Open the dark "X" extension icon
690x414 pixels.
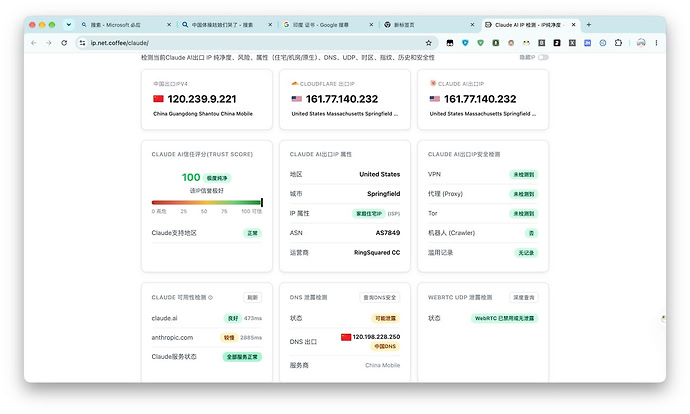(572, 43)
